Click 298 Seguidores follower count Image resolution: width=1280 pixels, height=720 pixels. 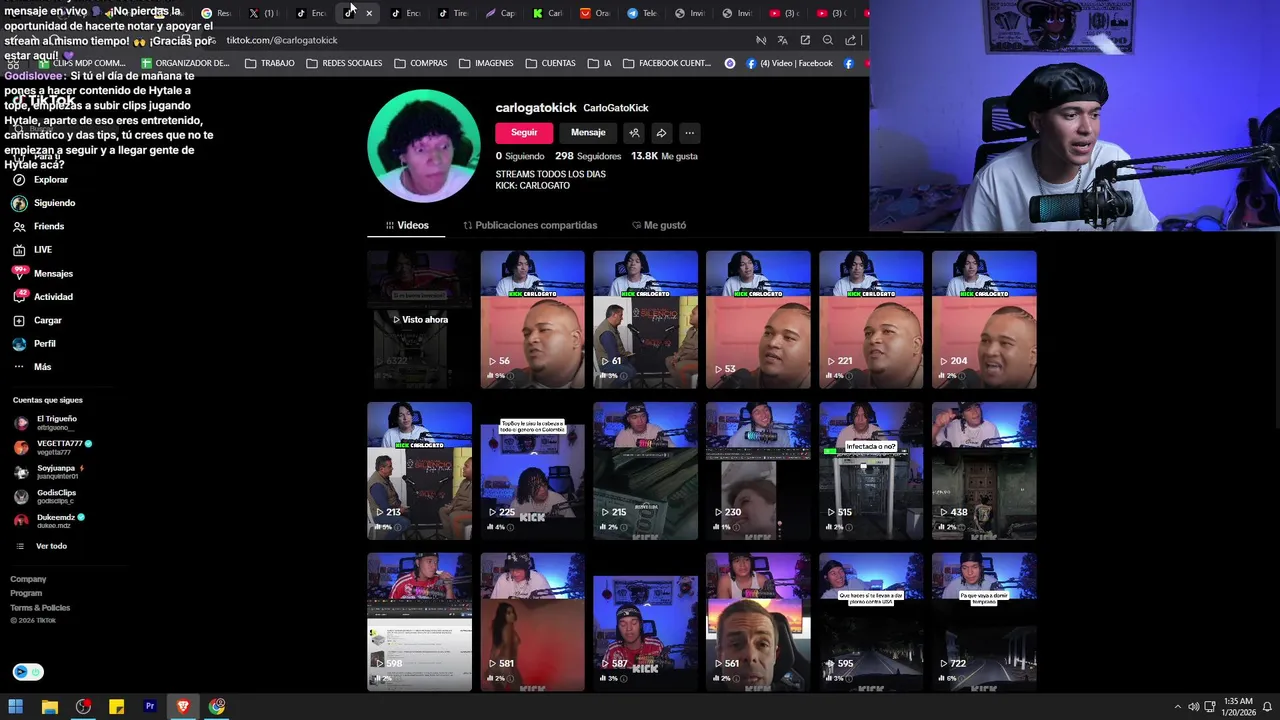pos(588,157)
